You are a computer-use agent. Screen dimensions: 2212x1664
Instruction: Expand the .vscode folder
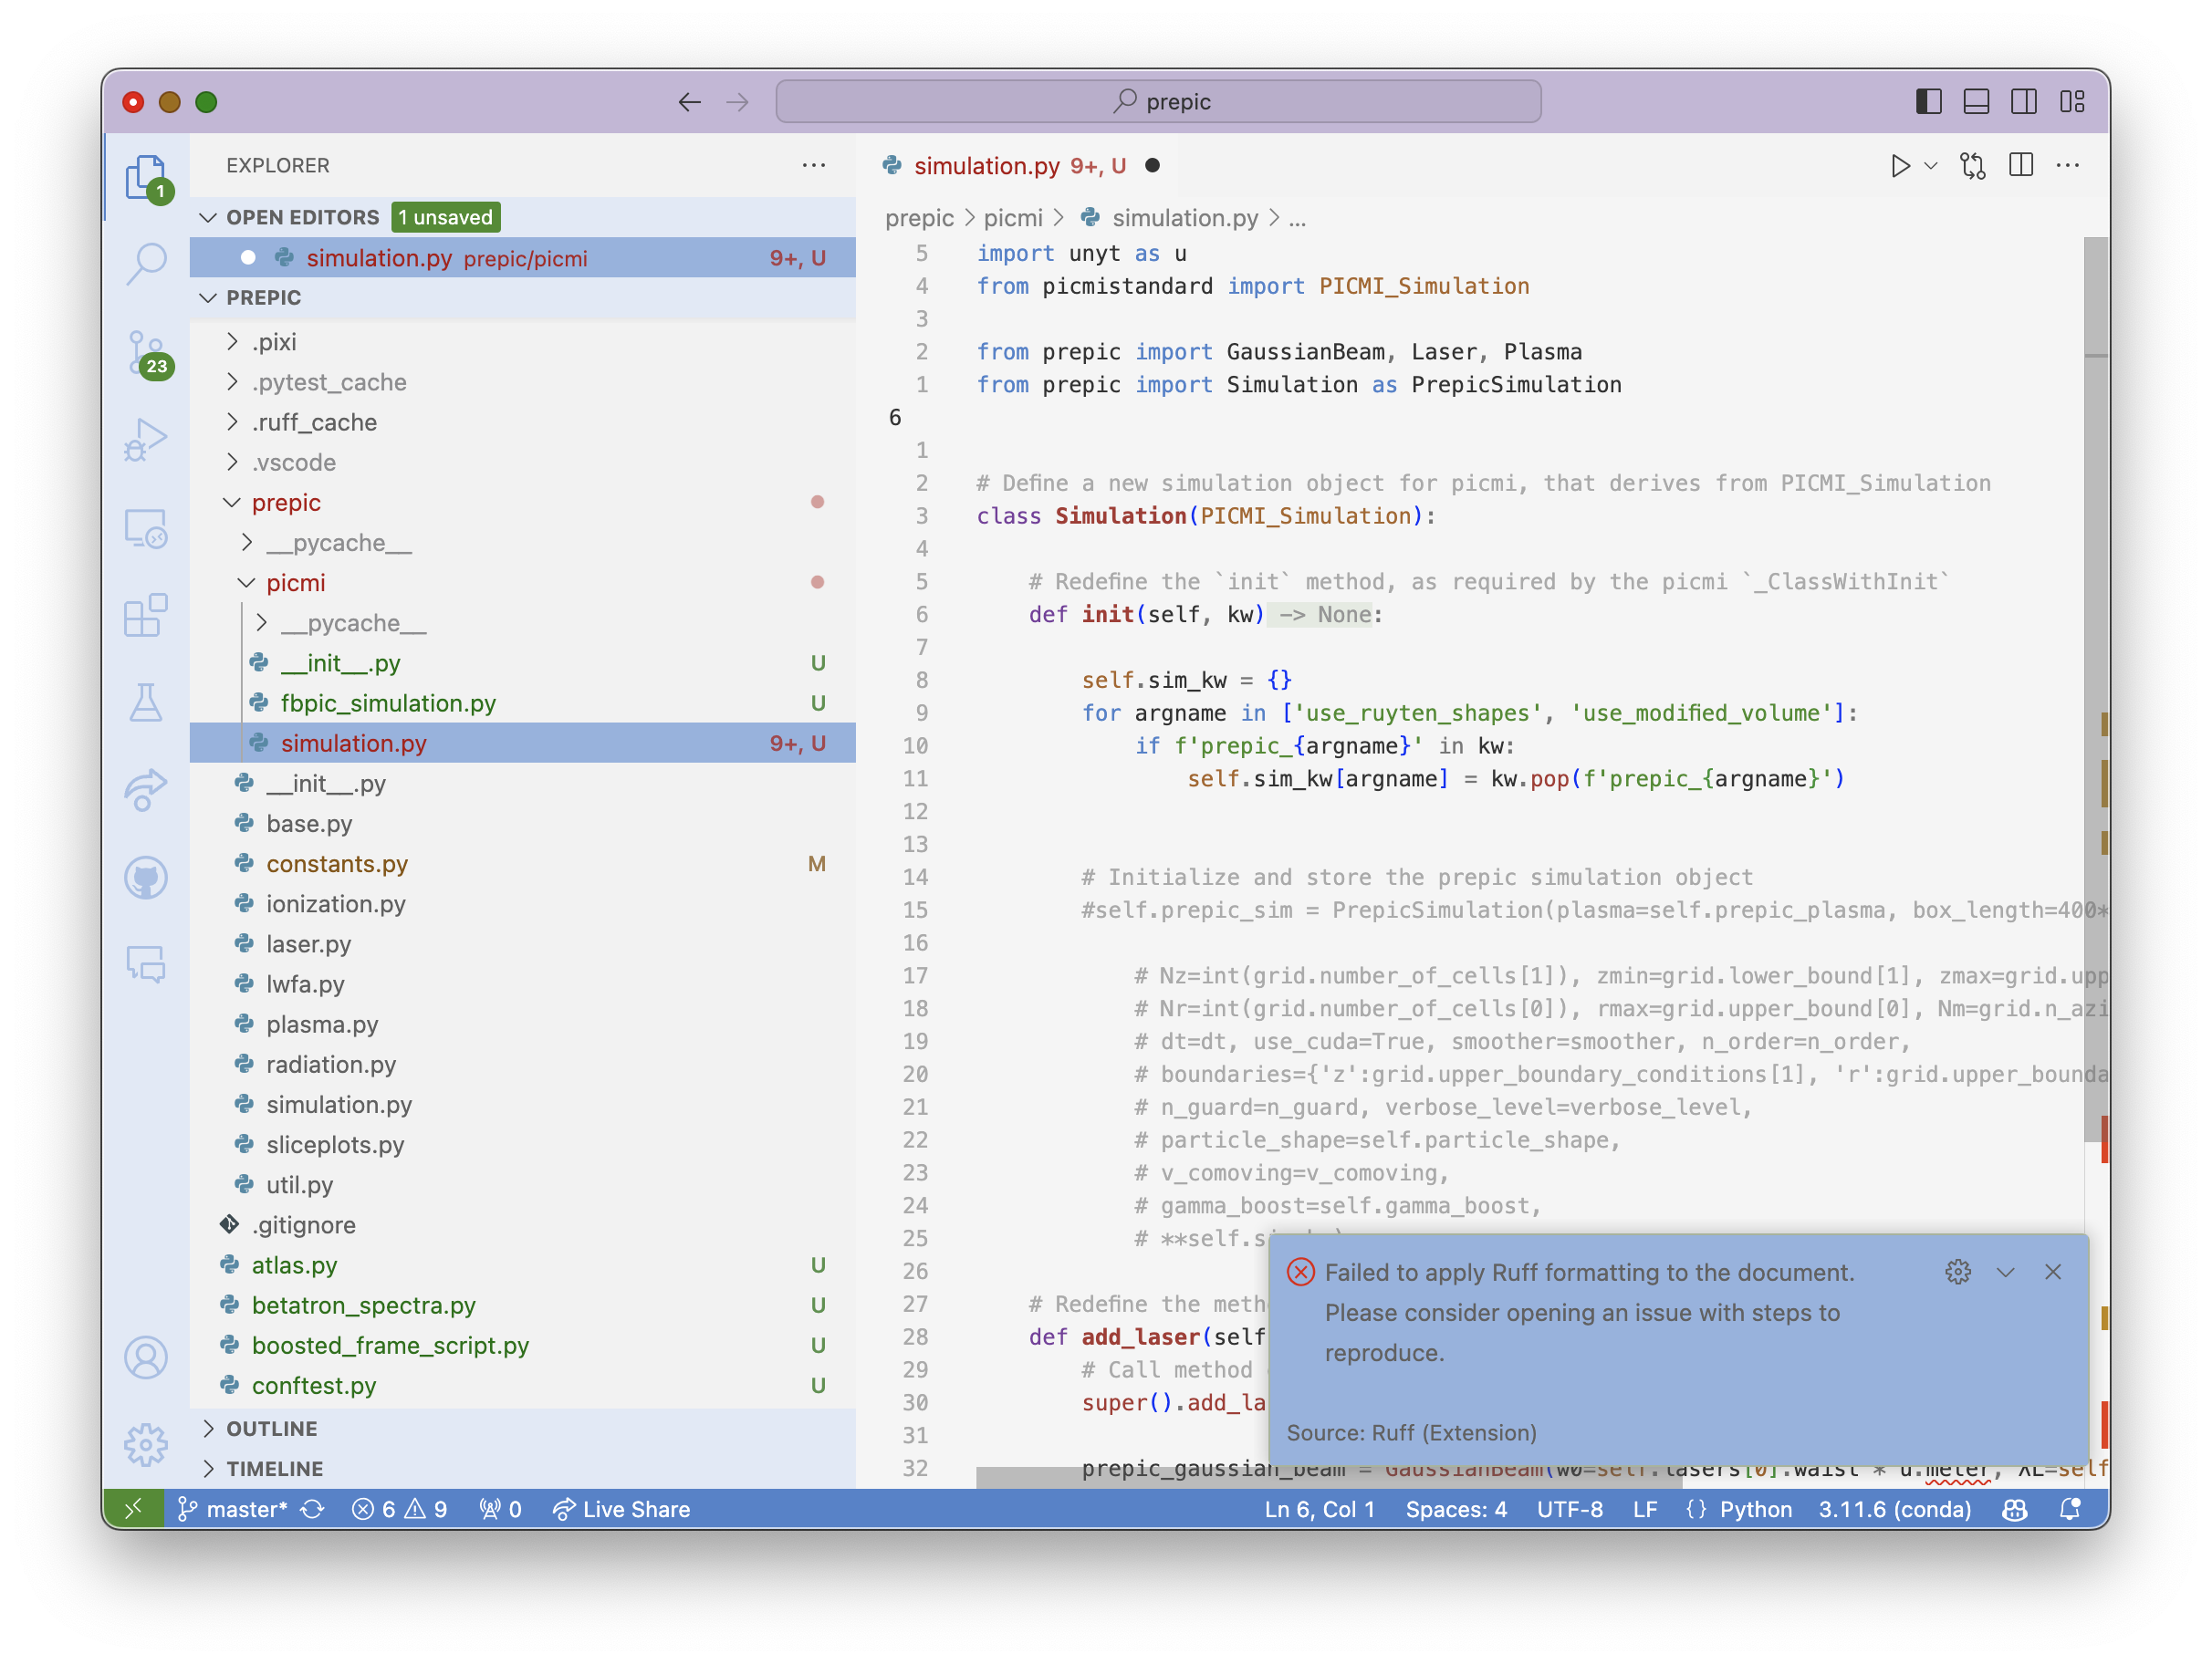294,462
